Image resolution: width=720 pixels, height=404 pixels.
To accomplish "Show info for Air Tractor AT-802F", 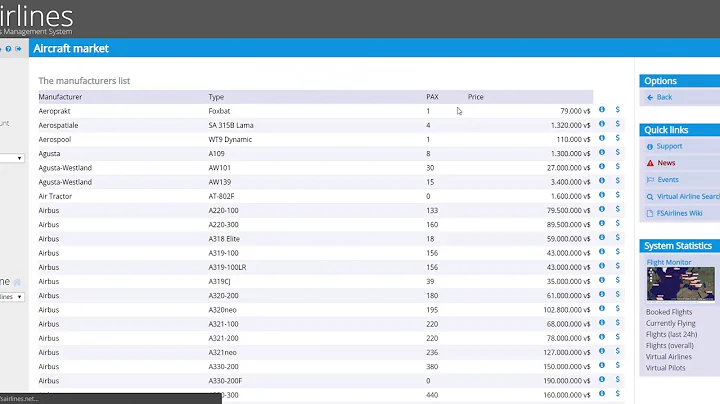I will pos(602,195).
